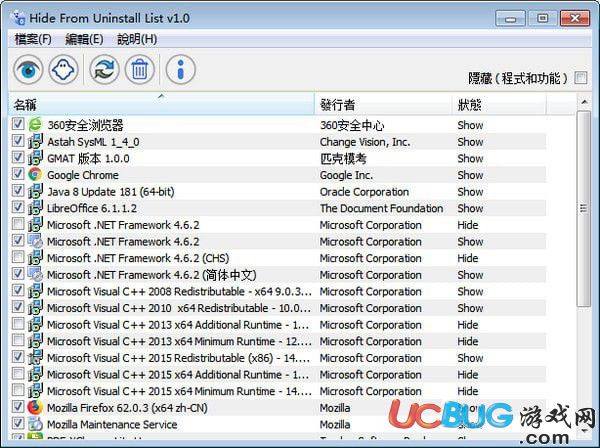Click the ghost (hide) toolbar icon
The width and height of the screenshot is (600, 448).
64,70
